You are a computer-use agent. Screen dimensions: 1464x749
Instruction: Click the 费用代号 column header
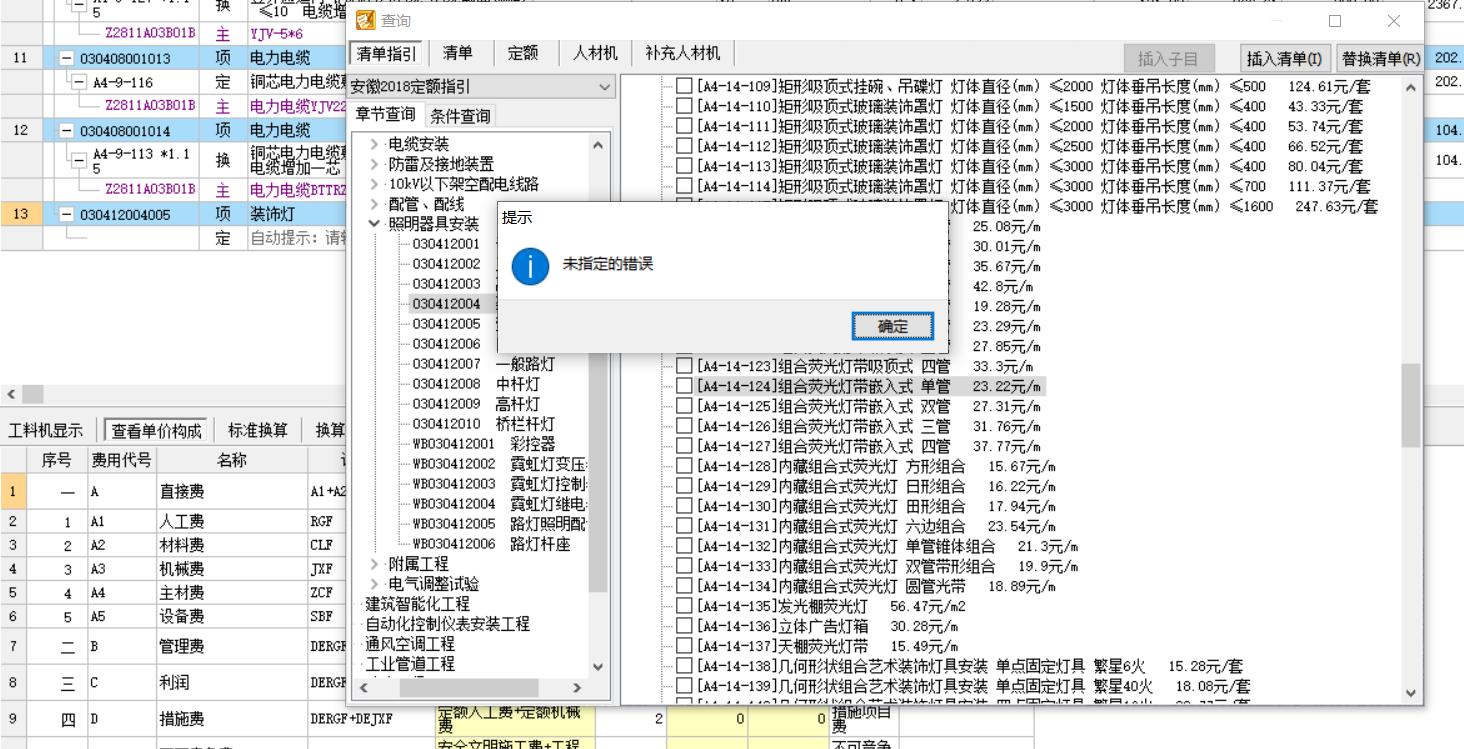[x=122, y=460]
